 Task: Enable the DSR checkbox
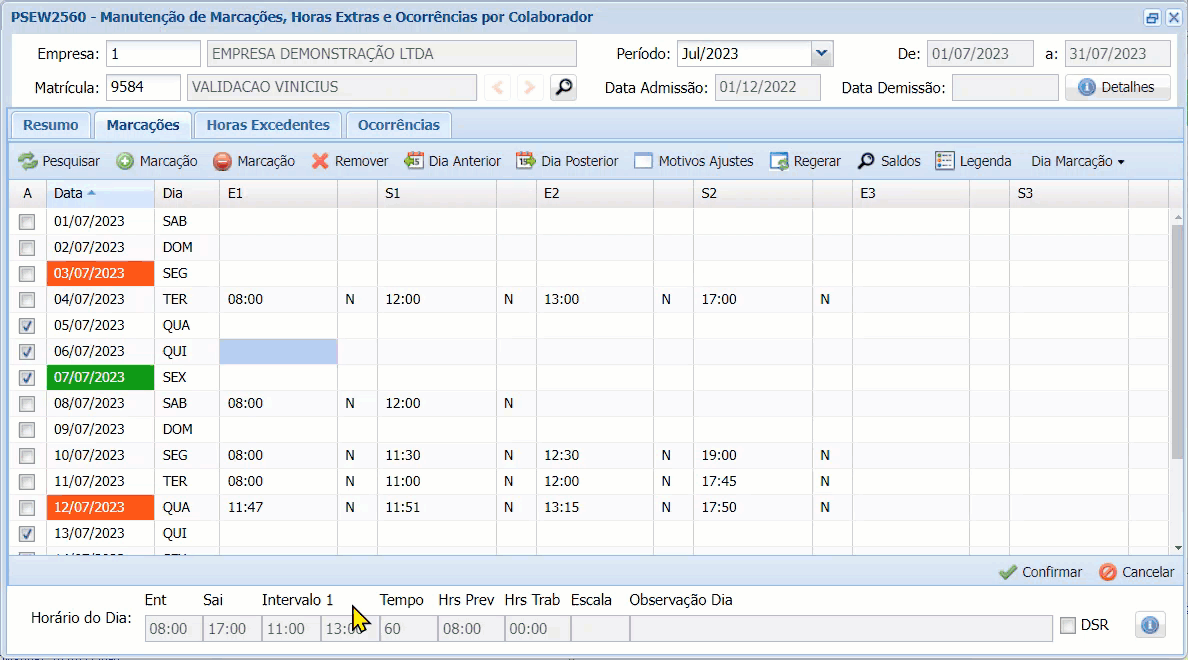[1068, 626]
